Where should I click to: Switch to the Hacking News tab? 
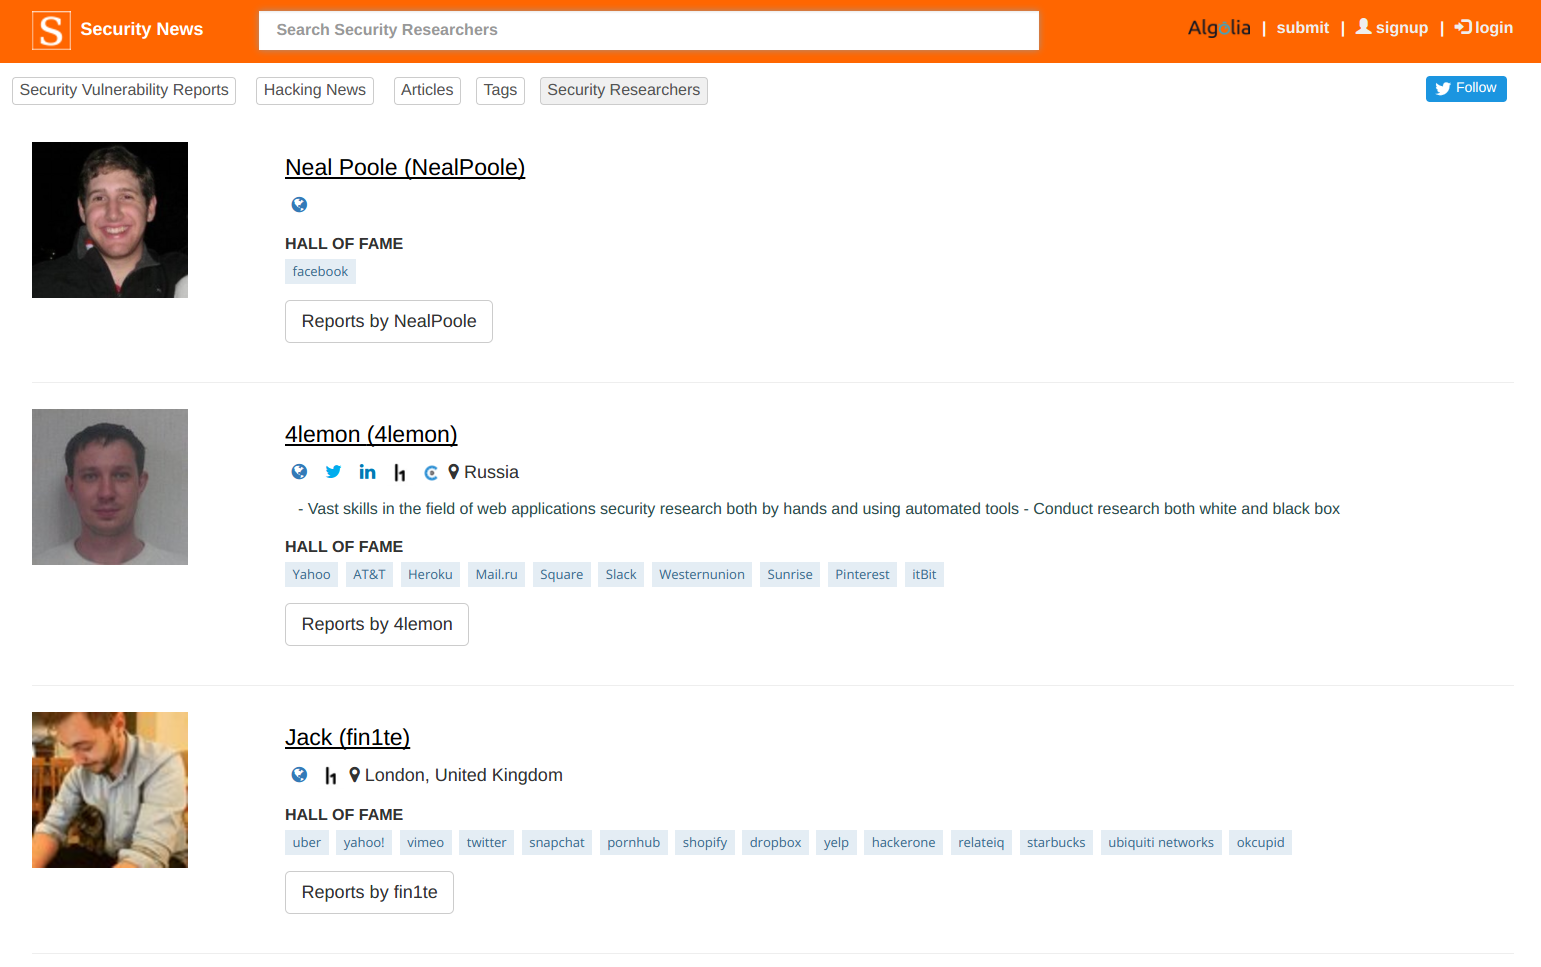[x=315, y=91]
